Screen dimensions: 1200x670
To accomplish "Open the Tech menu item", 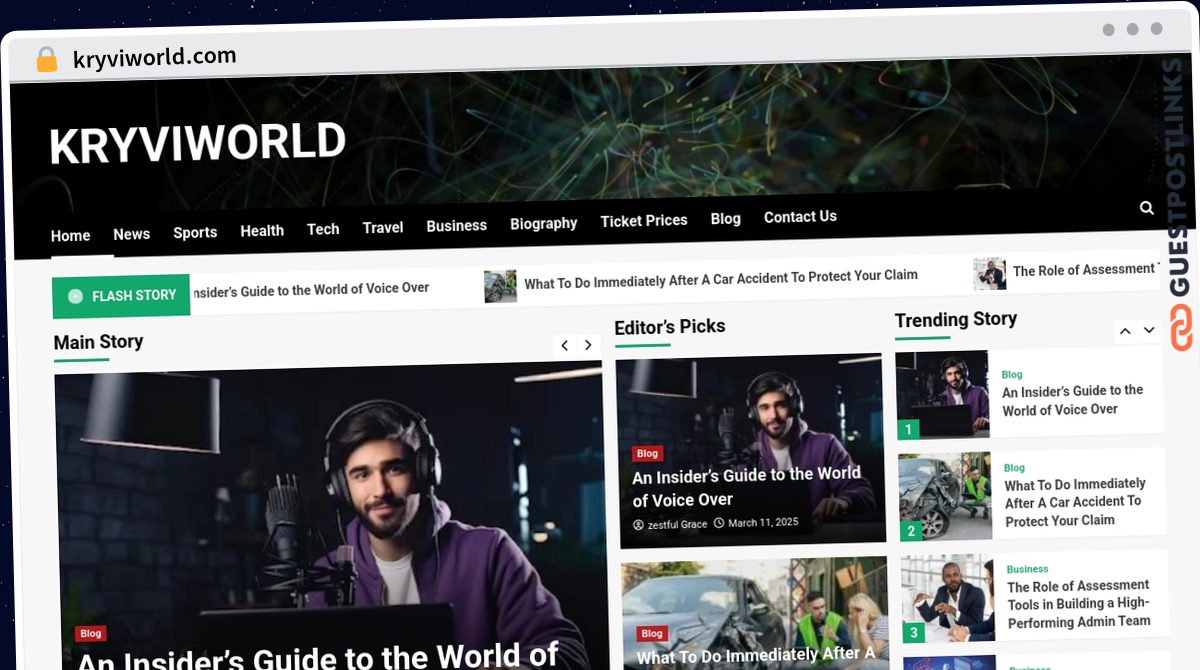I will (323, 229).
